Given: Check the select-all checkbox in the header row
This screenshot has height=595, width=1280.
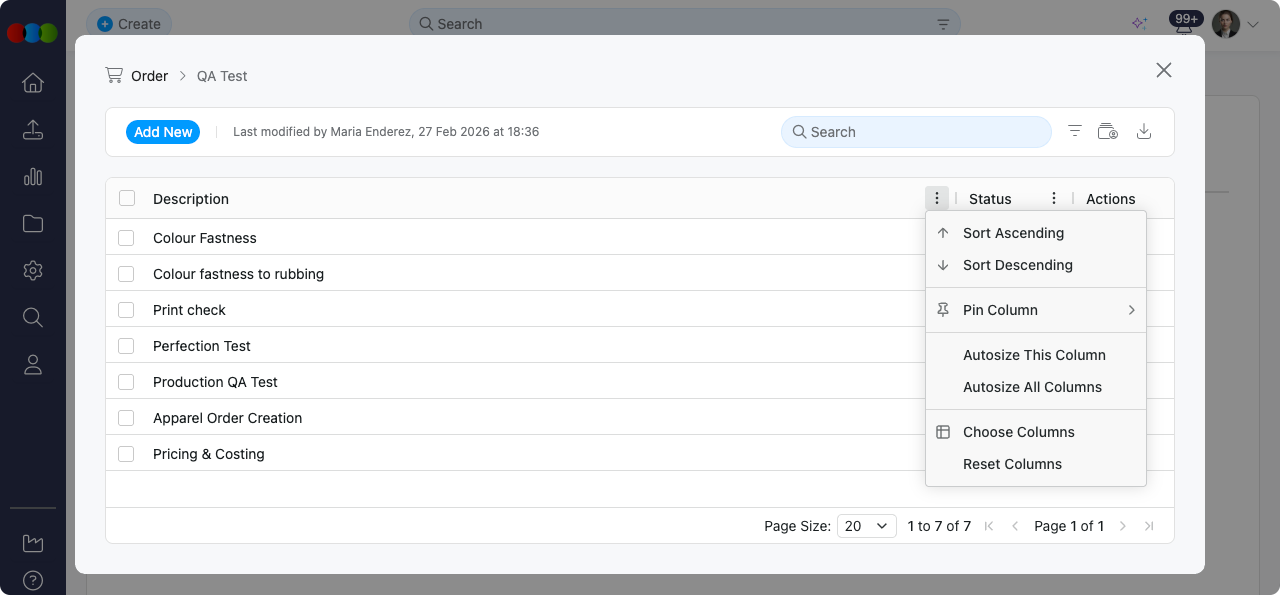Looking at the screenshot, I should 127,197.
